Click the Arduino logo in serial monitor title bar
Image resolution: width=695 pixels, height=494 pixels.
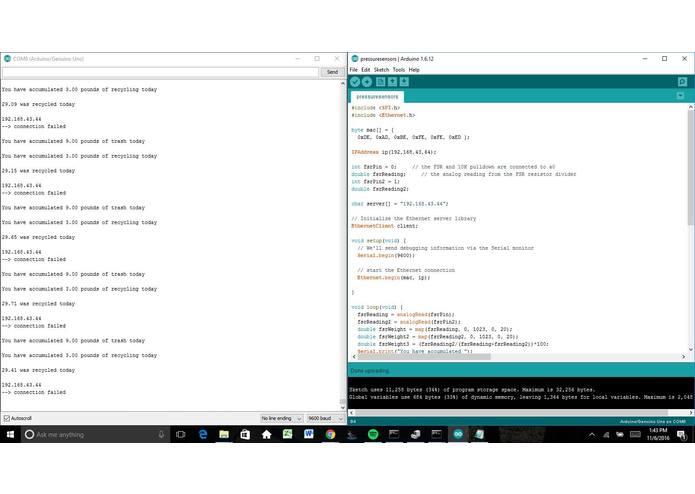(x=7, y=58)
